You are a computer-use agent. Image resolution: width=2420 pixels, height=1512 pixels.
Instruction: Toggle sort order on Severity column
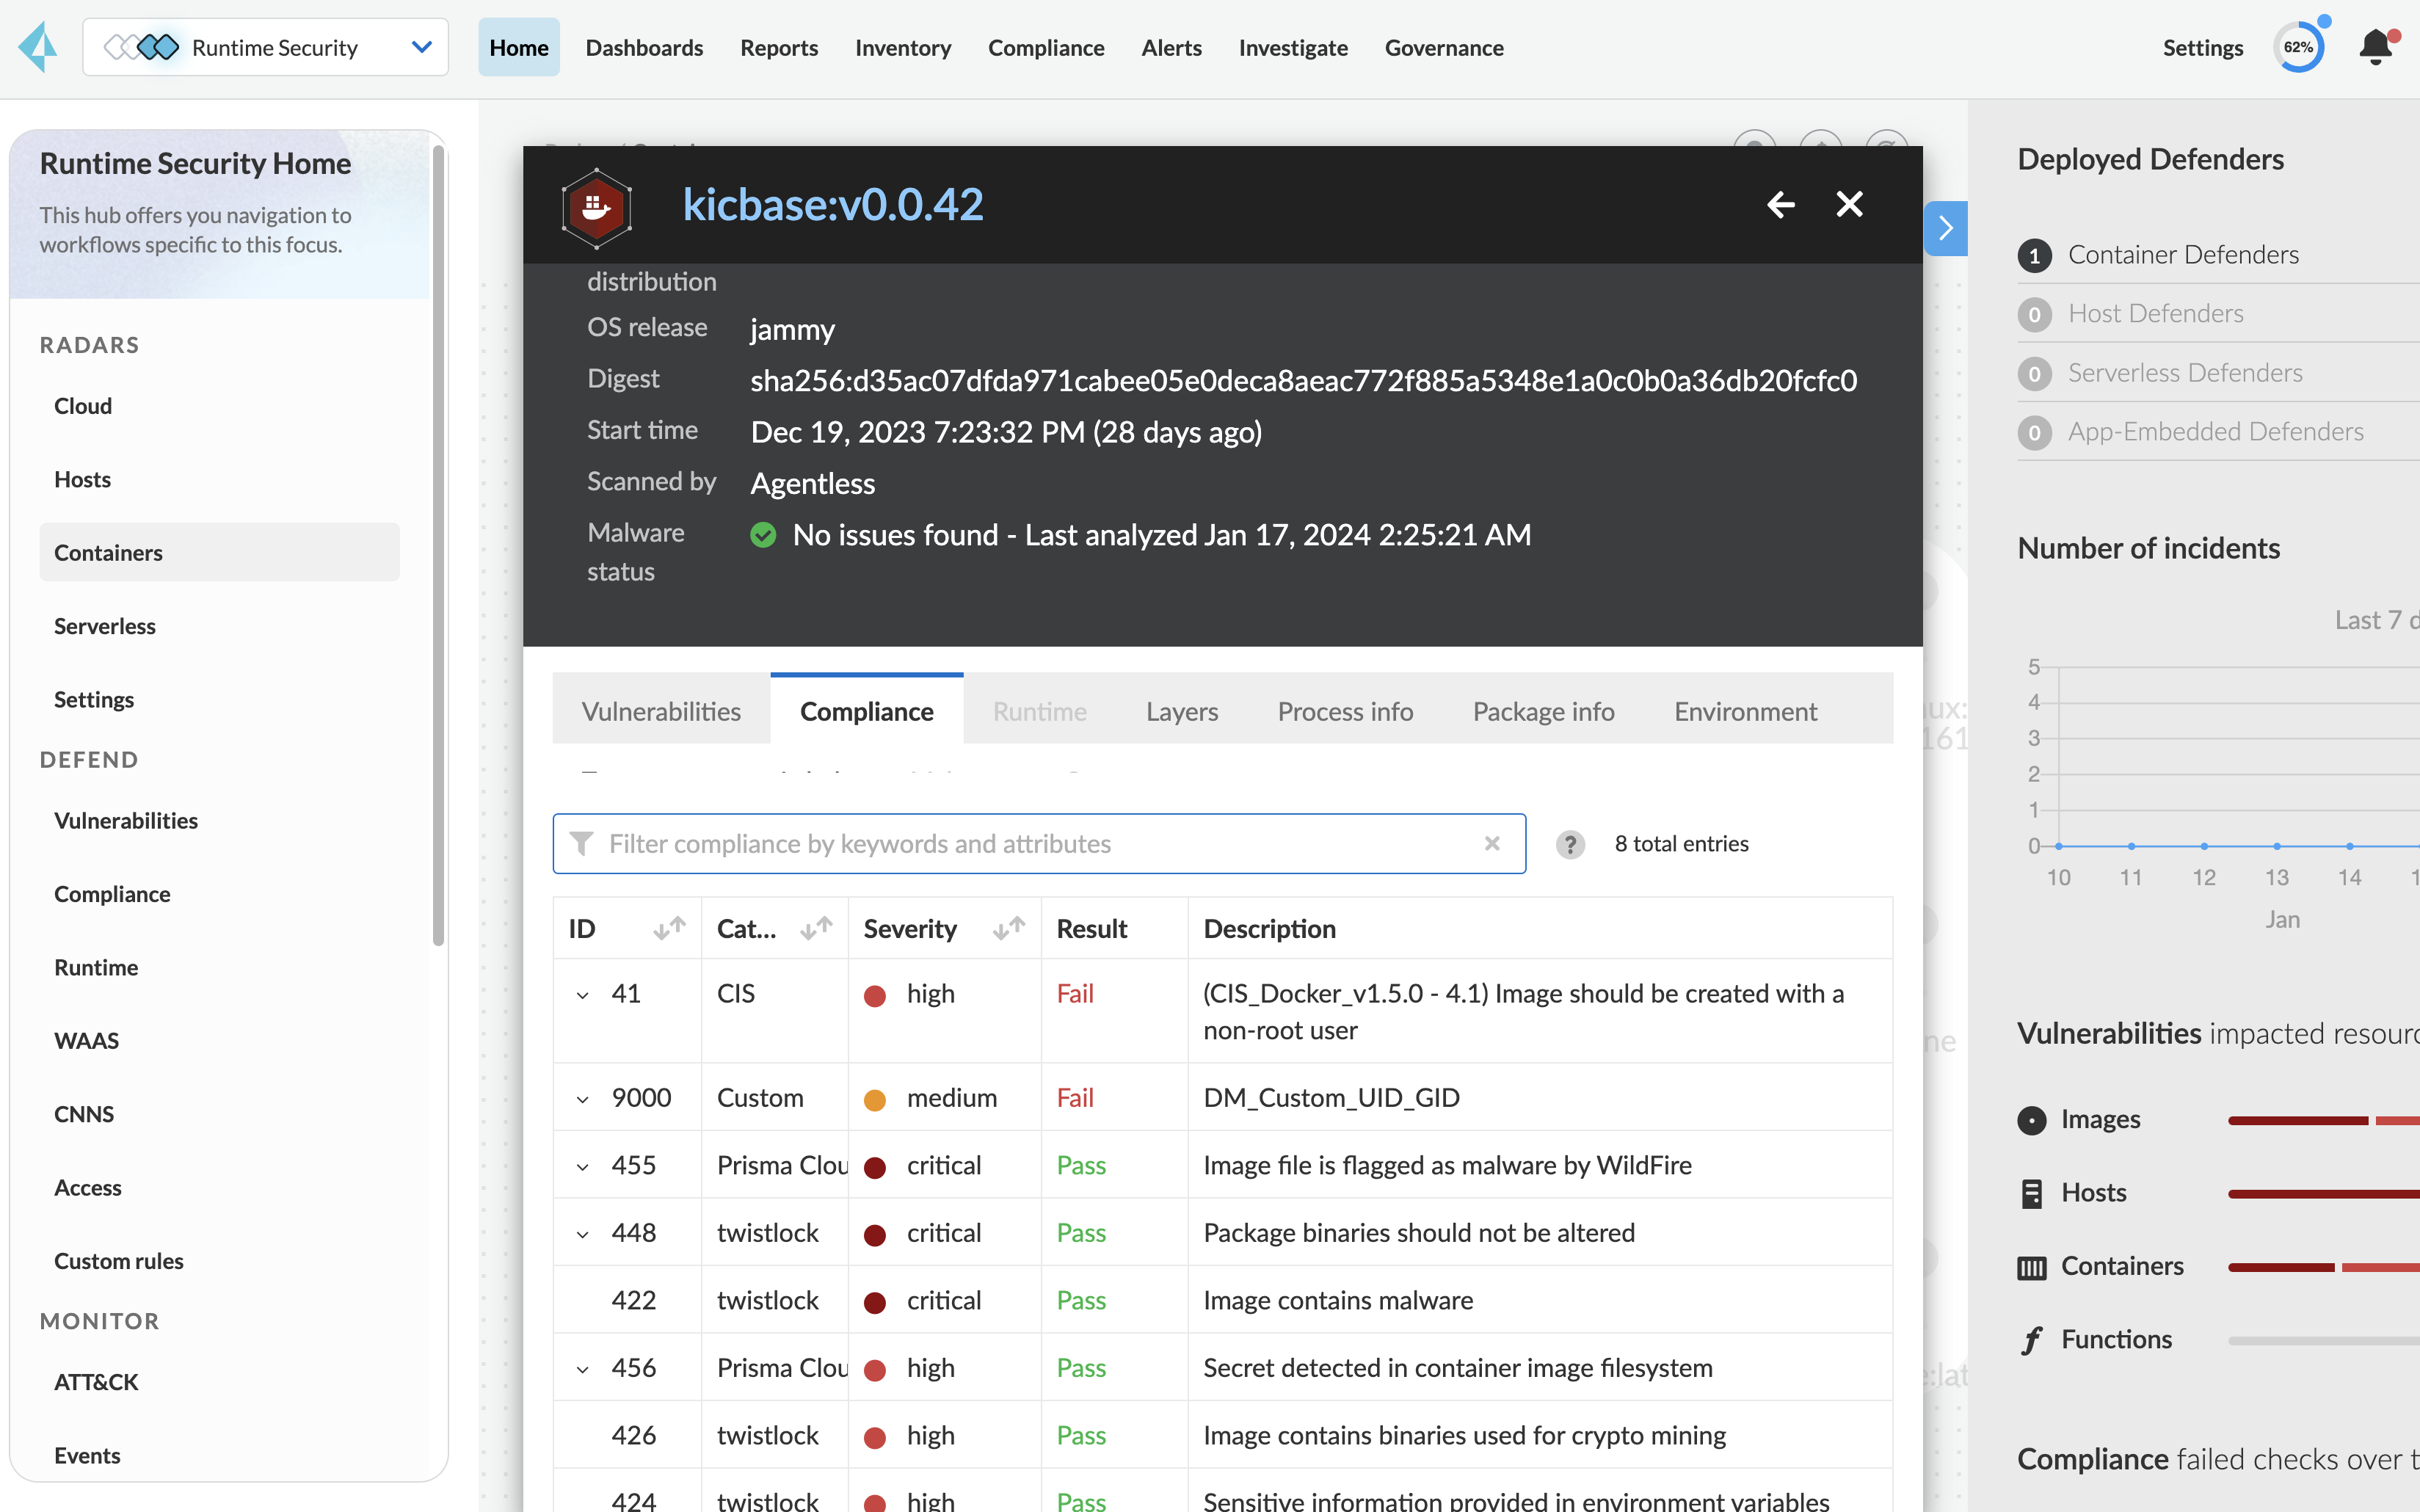tap(1008, 928)
